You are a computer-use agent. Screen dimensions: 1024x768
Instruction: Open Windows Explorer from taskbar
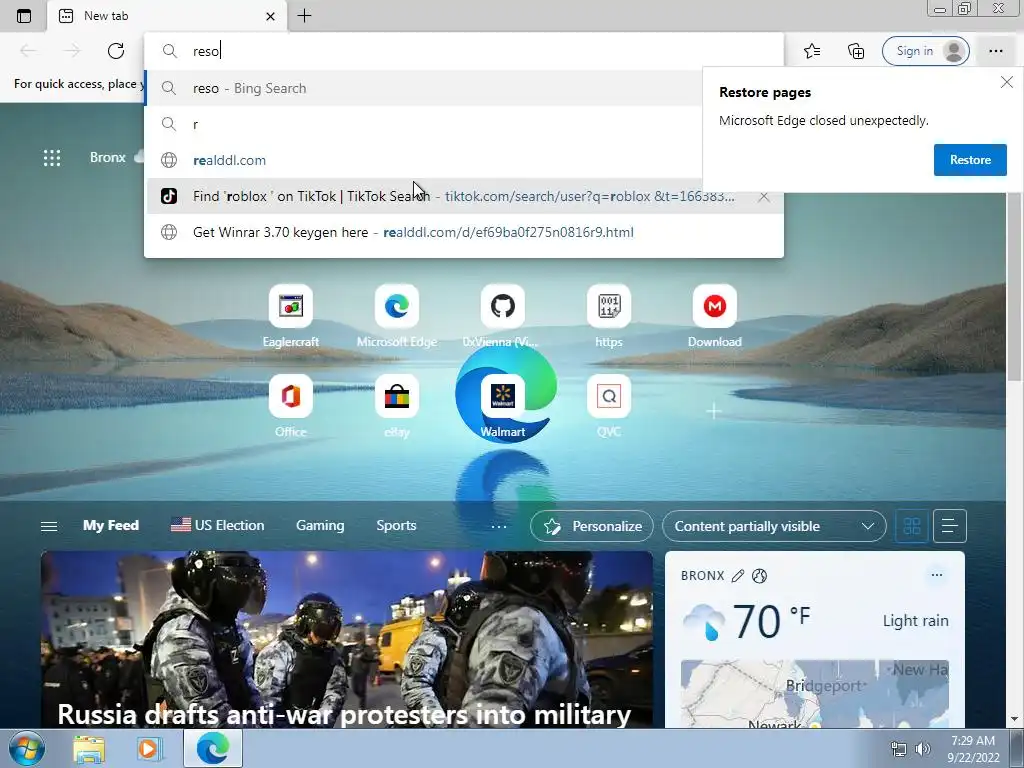tap(89, 749)
